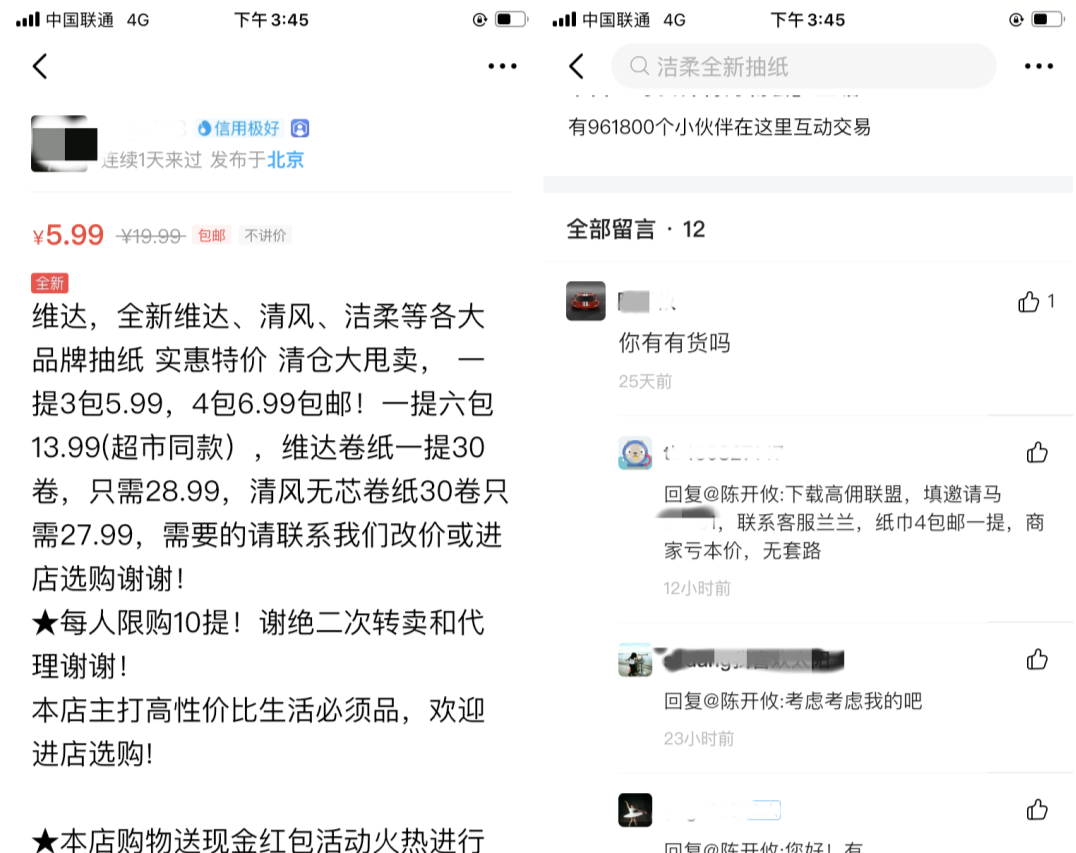Tap the ballerina avatar of last commenter
1076x853 pixels.
coord(635,810)
